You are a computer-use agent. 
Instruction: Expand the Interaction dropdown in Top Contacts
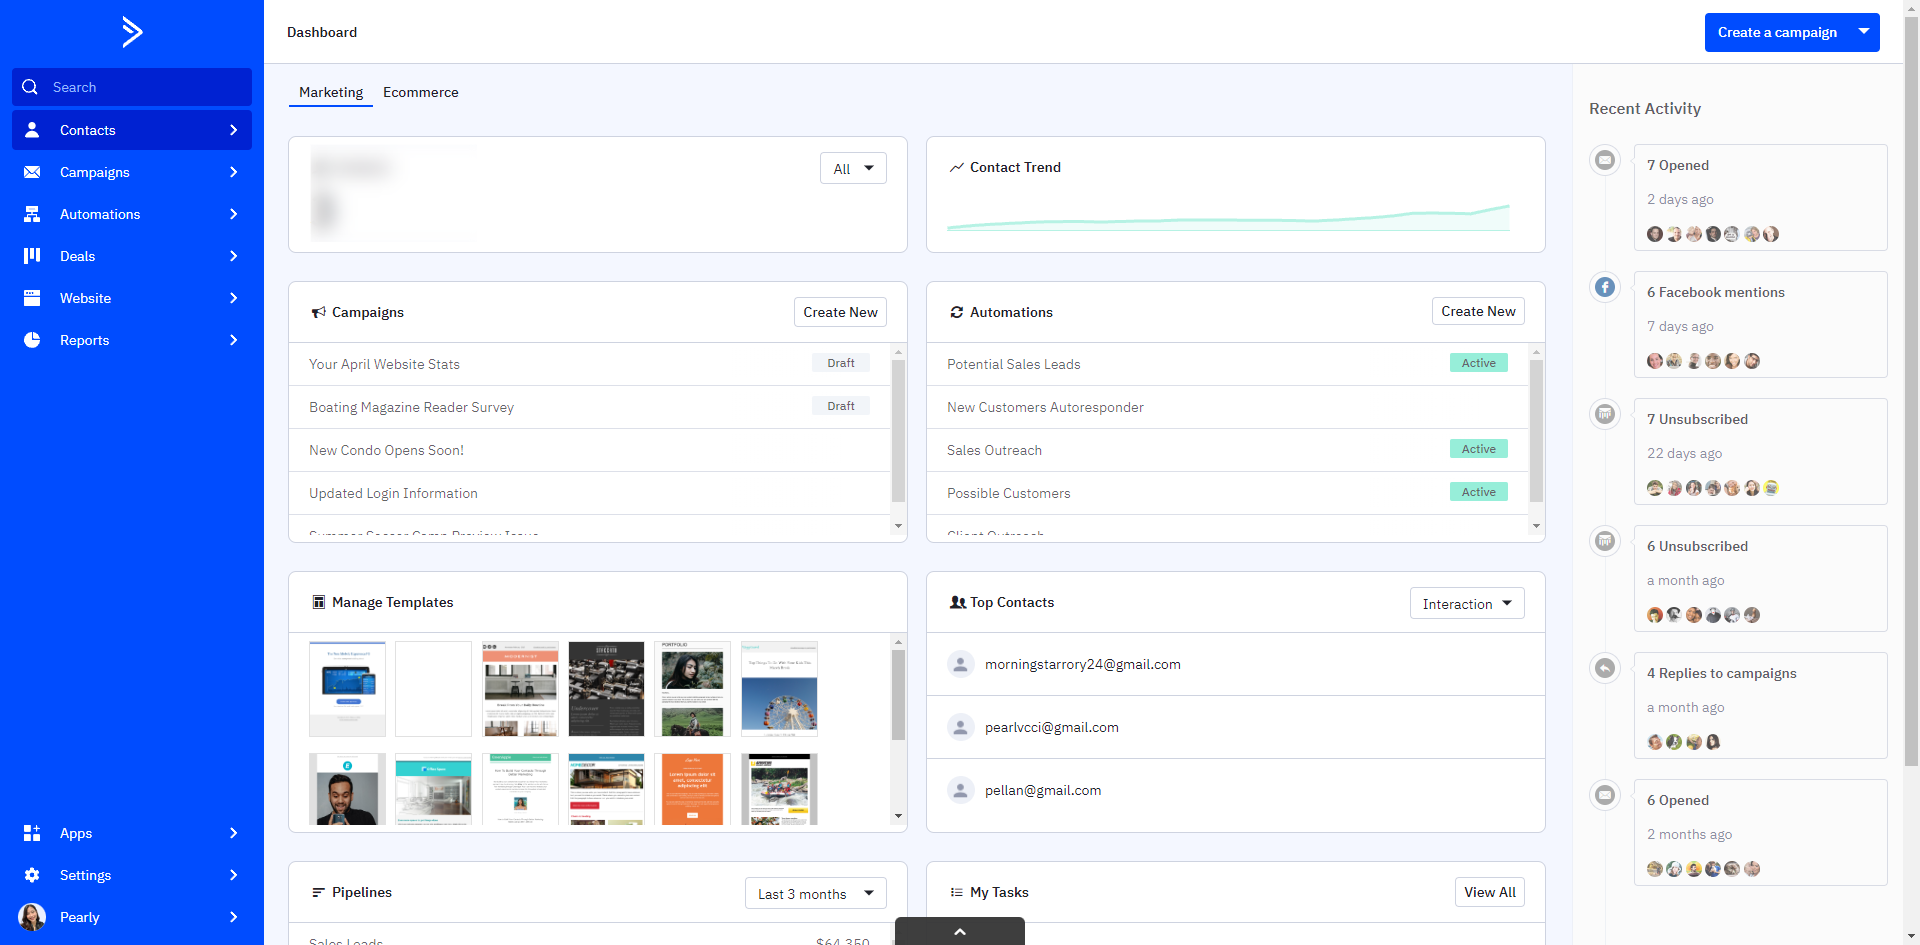point(1466,604)
